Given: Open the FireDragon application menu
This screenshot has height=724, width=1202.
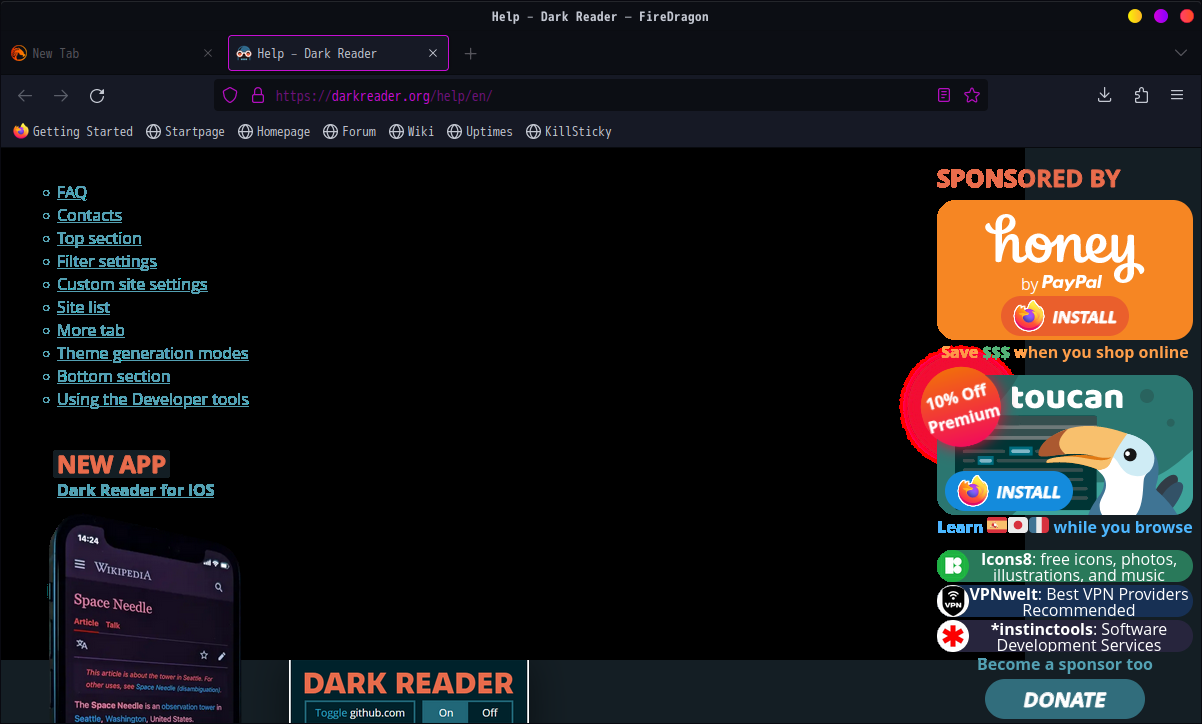Looking at the screenshot, I should (1177, 96).
